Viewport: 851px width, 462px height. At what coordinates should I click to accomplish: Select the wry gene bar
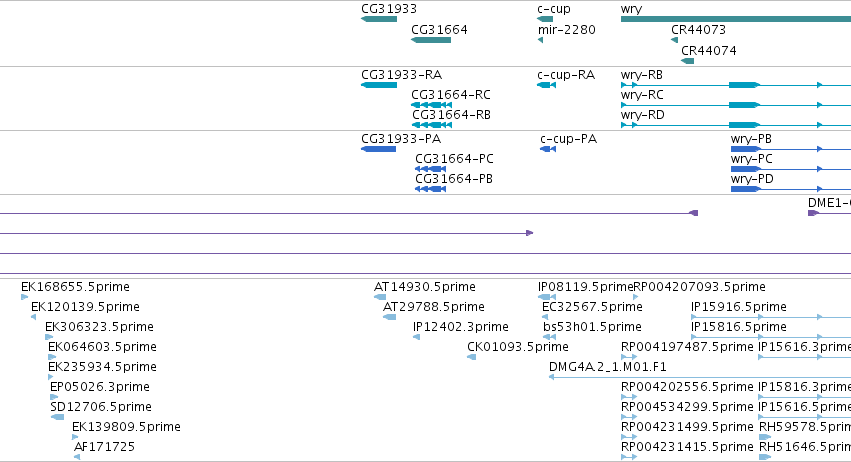pos(735,19)
